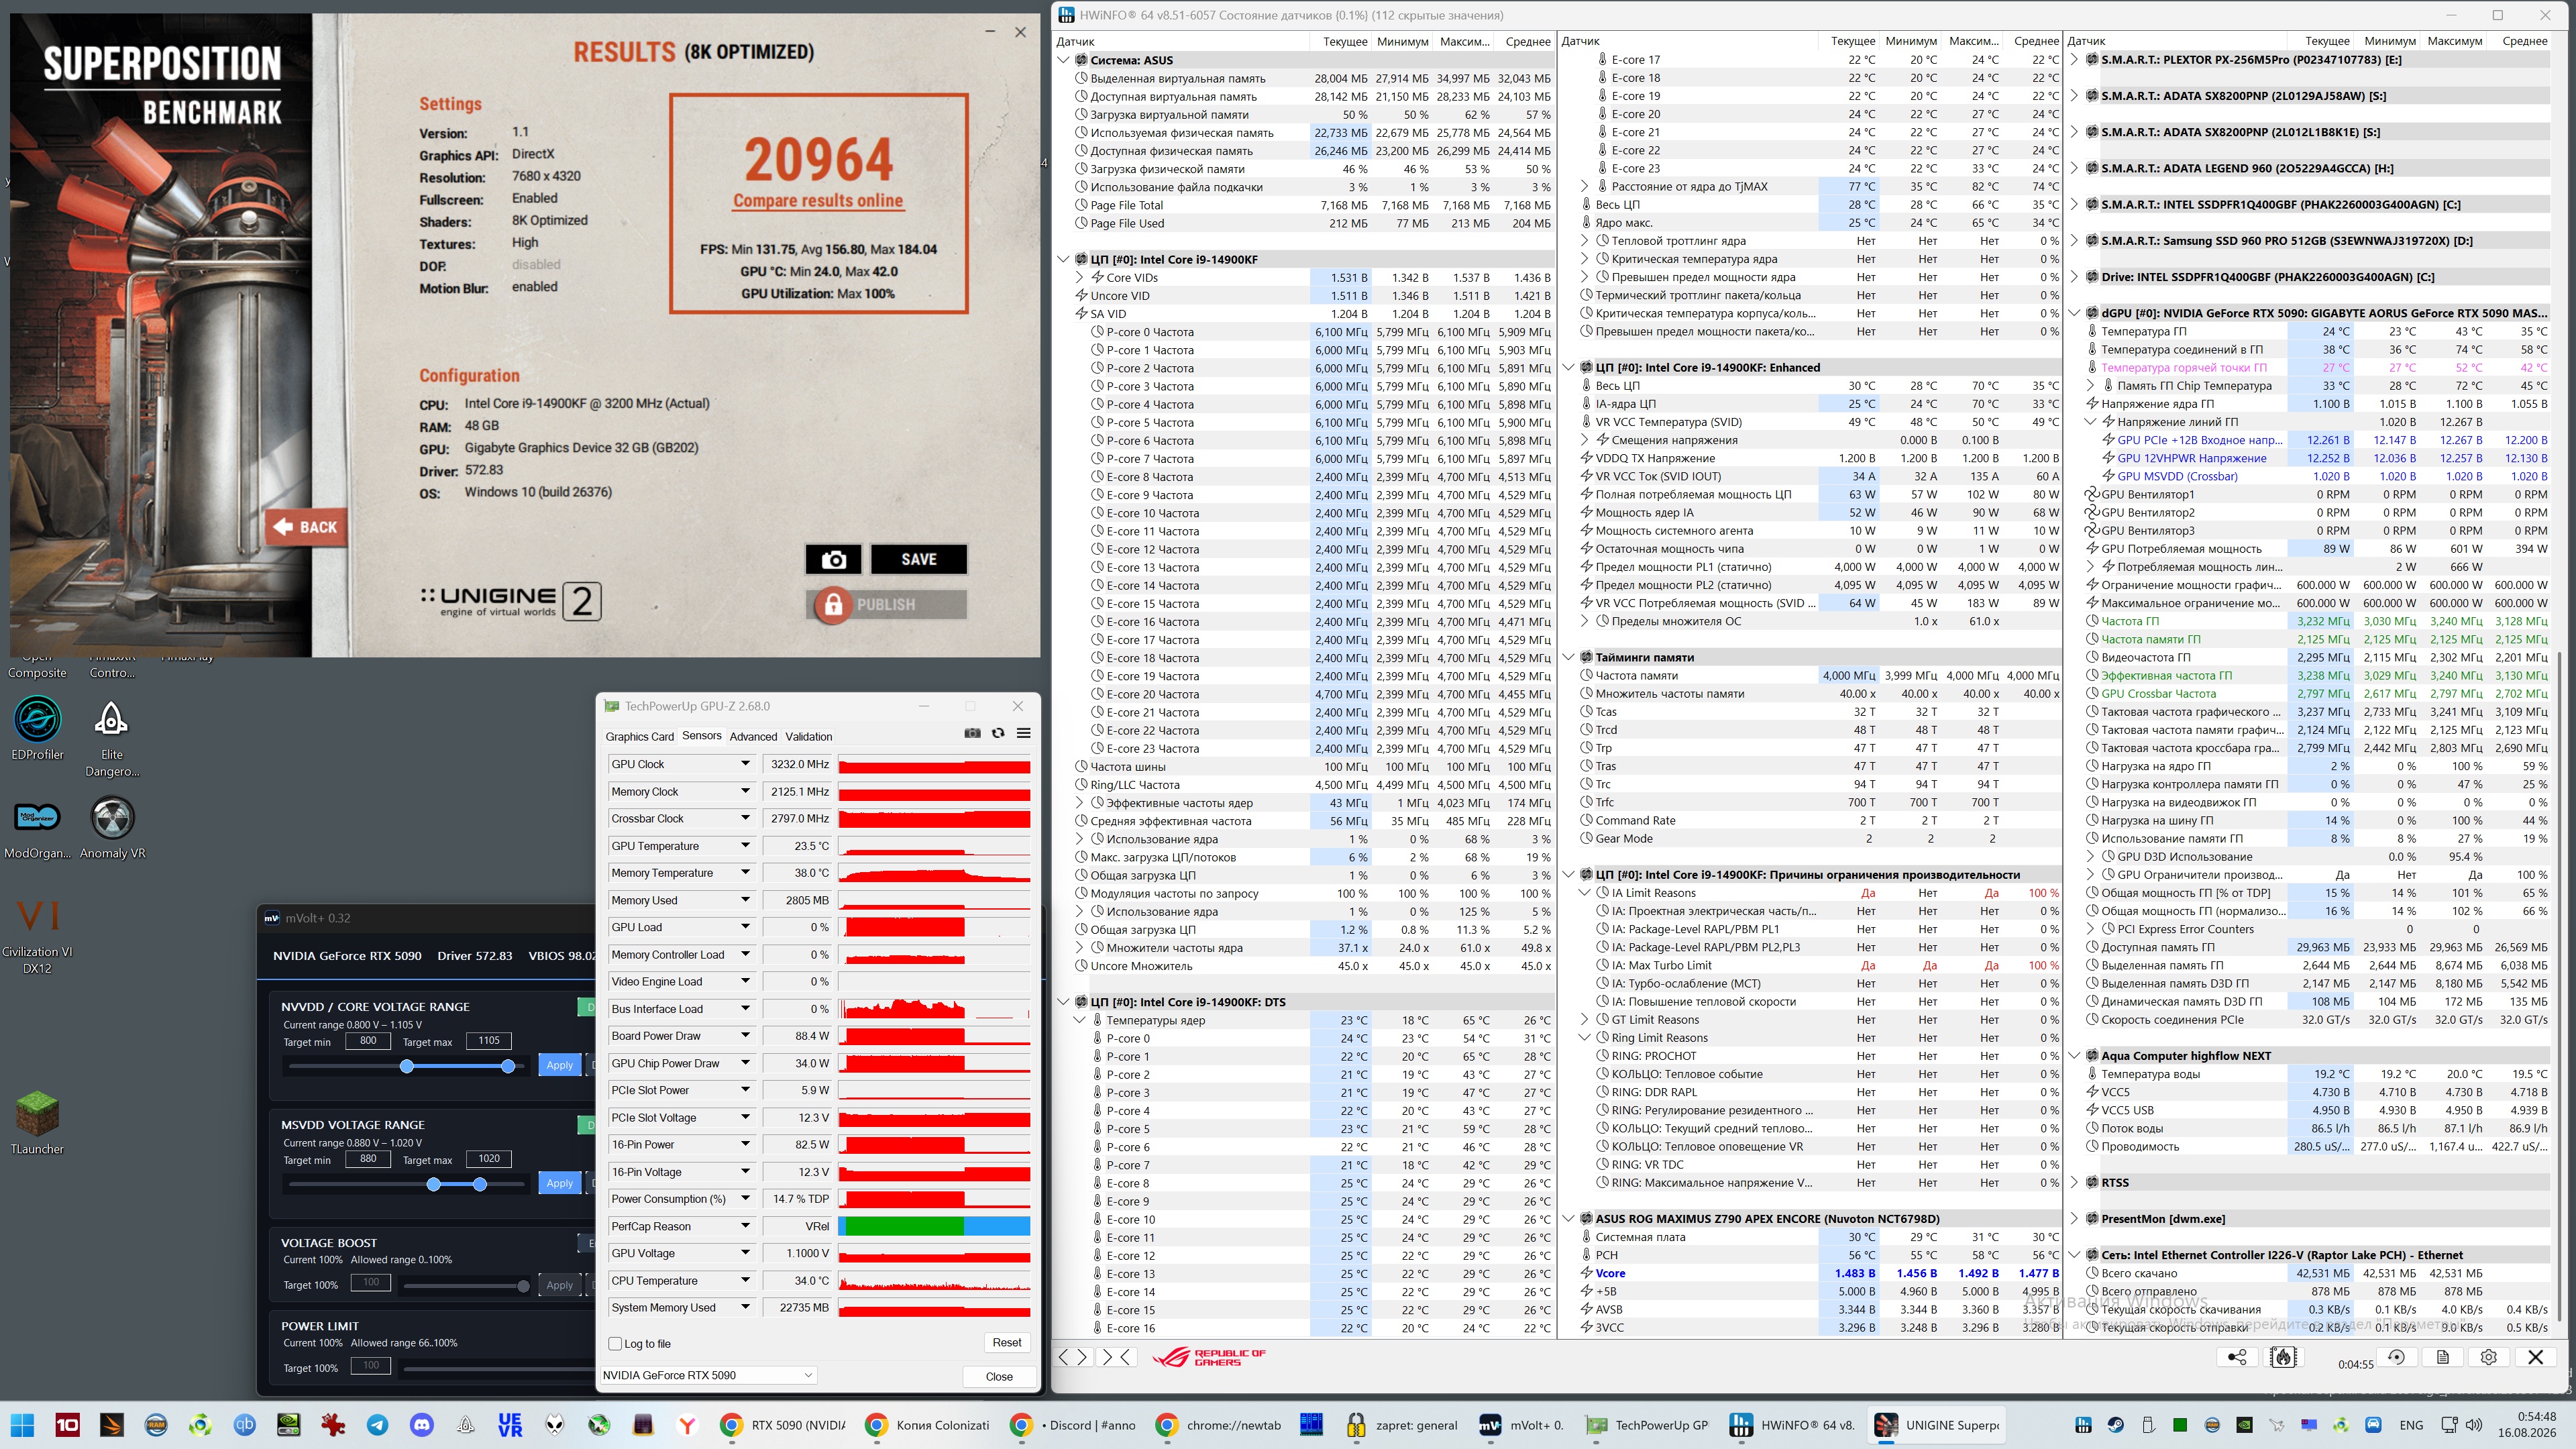Reset HWiNFO min/max clock icon

[2396, 1357]
